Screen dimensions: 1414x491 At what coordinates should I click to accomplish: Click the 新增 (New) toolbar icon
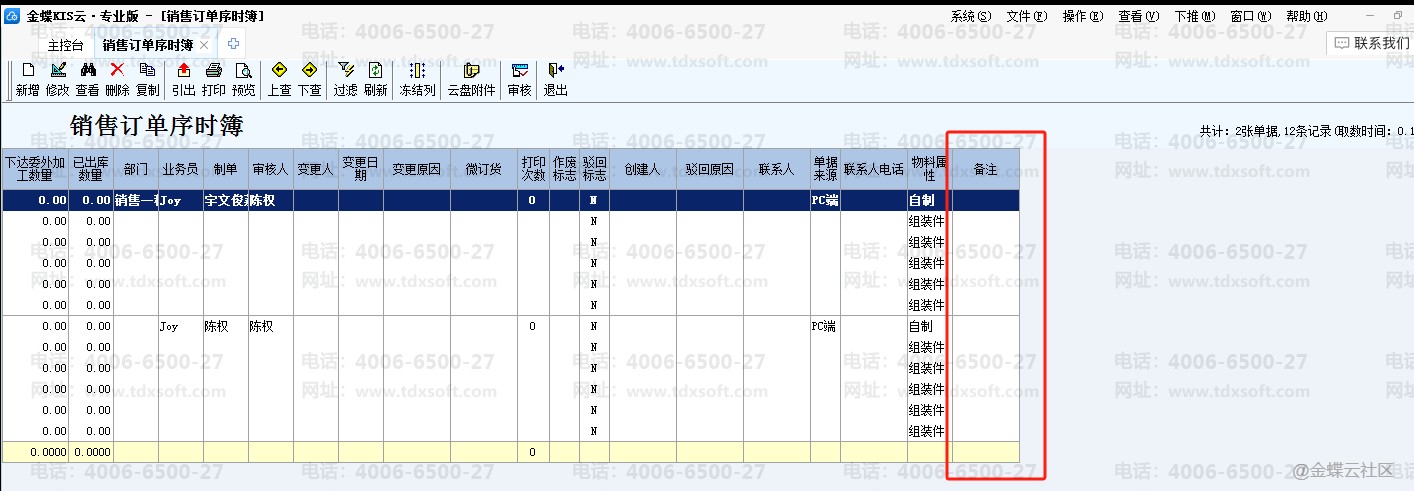pos(28,70)
